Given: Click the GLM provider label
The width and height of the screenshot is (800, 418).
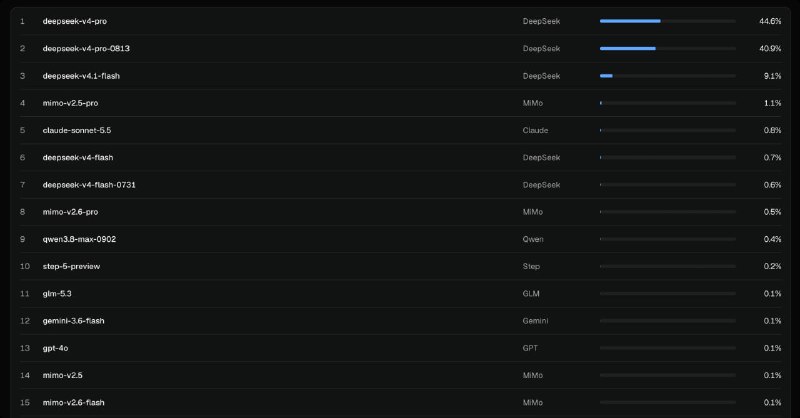Looking at the screenshot, I should [531, 293].
